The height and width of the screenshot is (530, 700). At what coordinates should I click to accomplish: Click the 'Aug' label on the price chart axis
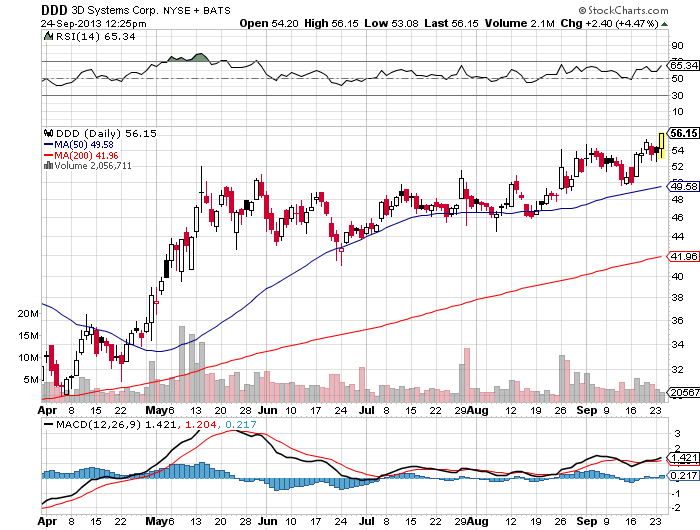tap(479, 410)
